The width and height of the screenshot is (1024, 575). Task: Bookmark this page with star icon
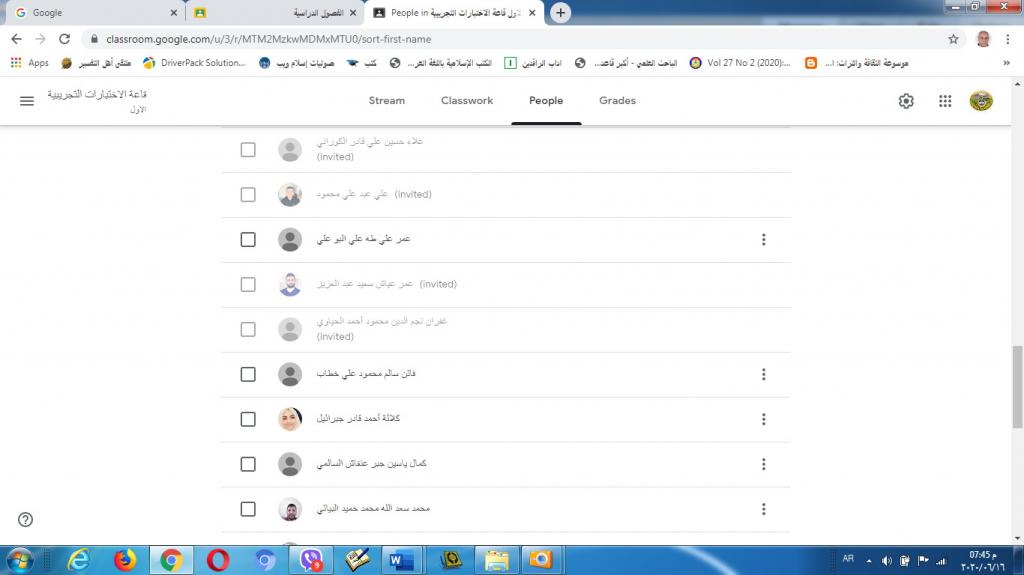point(953,39)
